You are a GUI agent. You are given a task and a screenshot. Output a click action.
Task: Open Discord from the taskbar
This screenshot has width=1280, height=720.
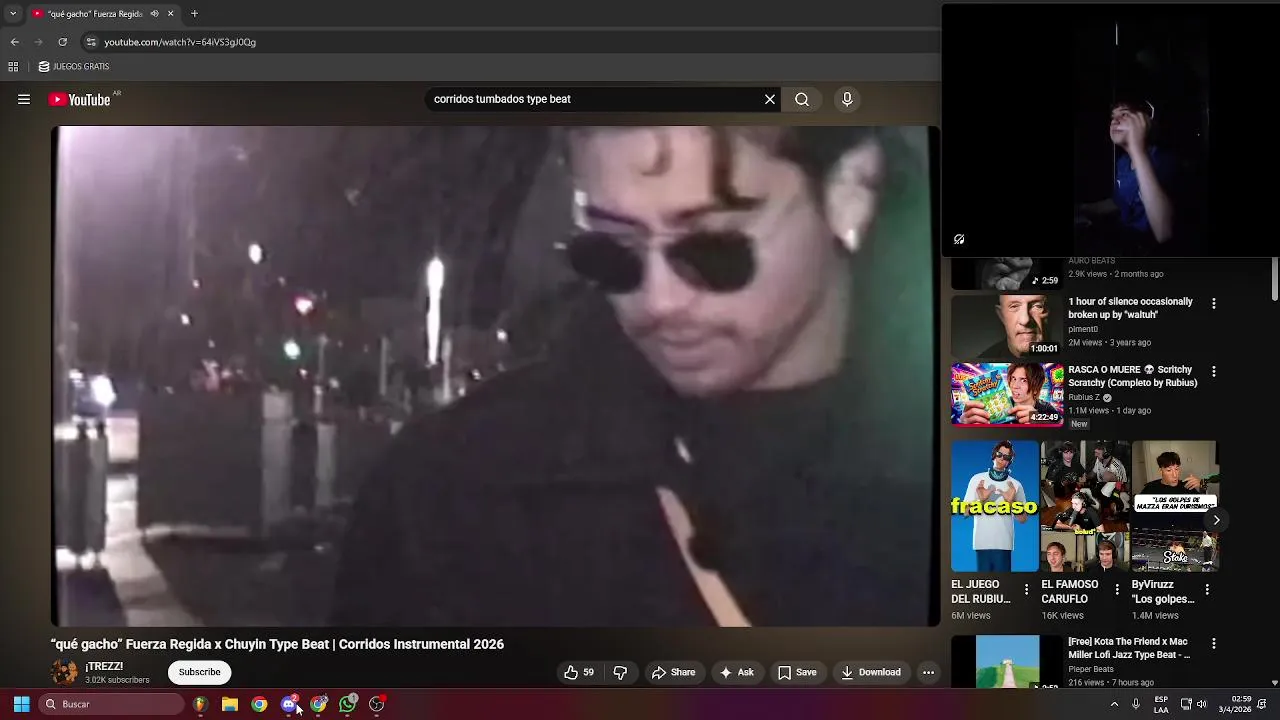289,704
